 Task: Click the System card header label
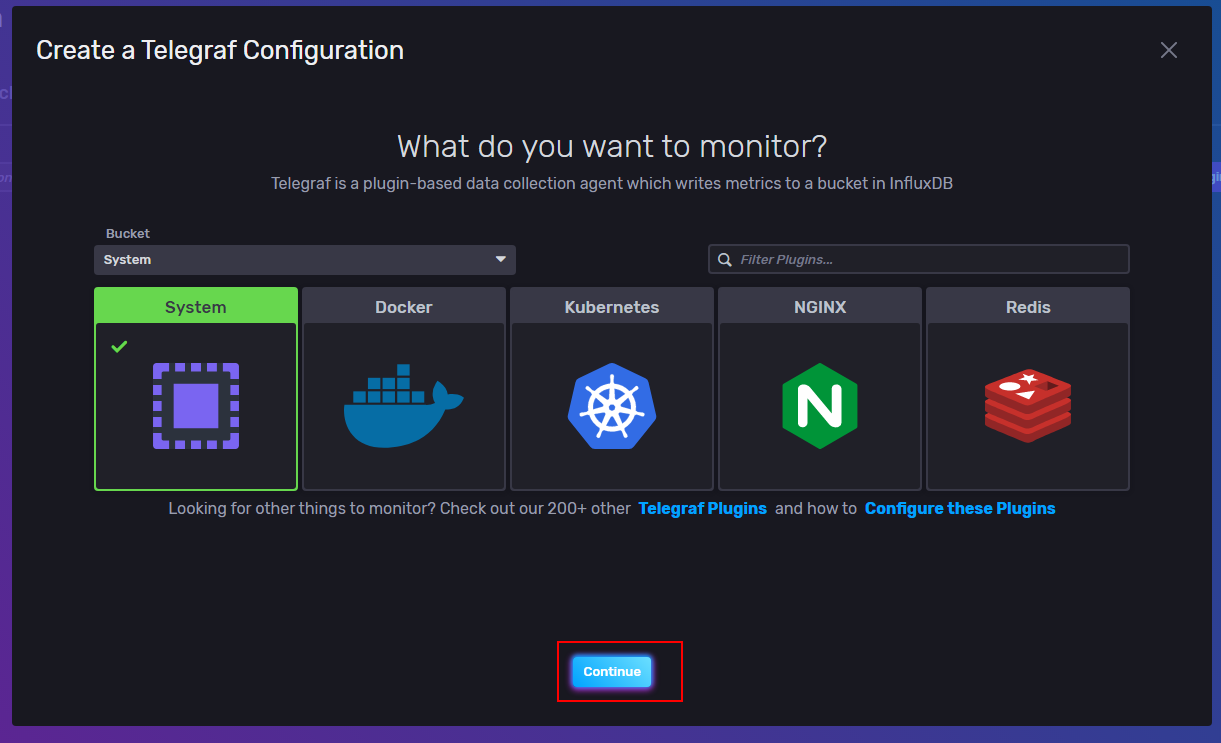pos(196,307)
